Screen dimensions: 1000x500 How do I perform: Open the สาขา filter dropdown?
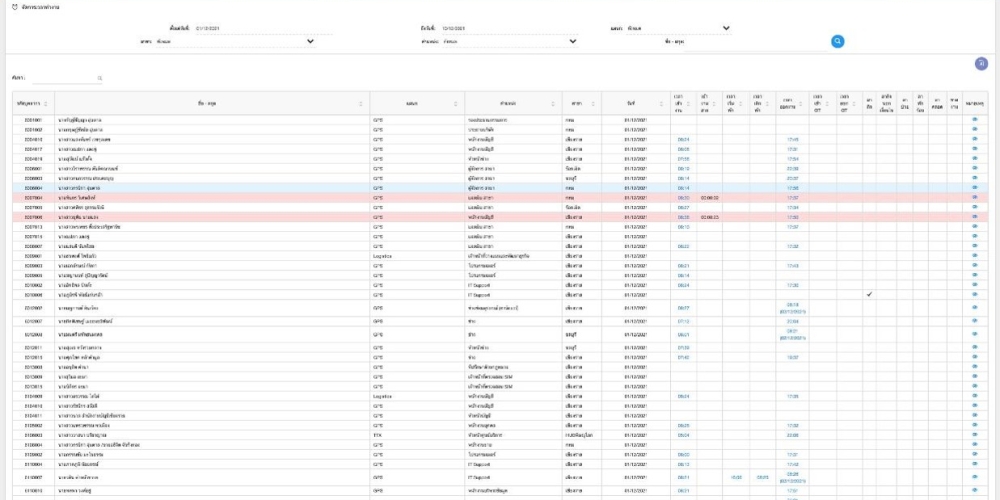tap(310, 41)
